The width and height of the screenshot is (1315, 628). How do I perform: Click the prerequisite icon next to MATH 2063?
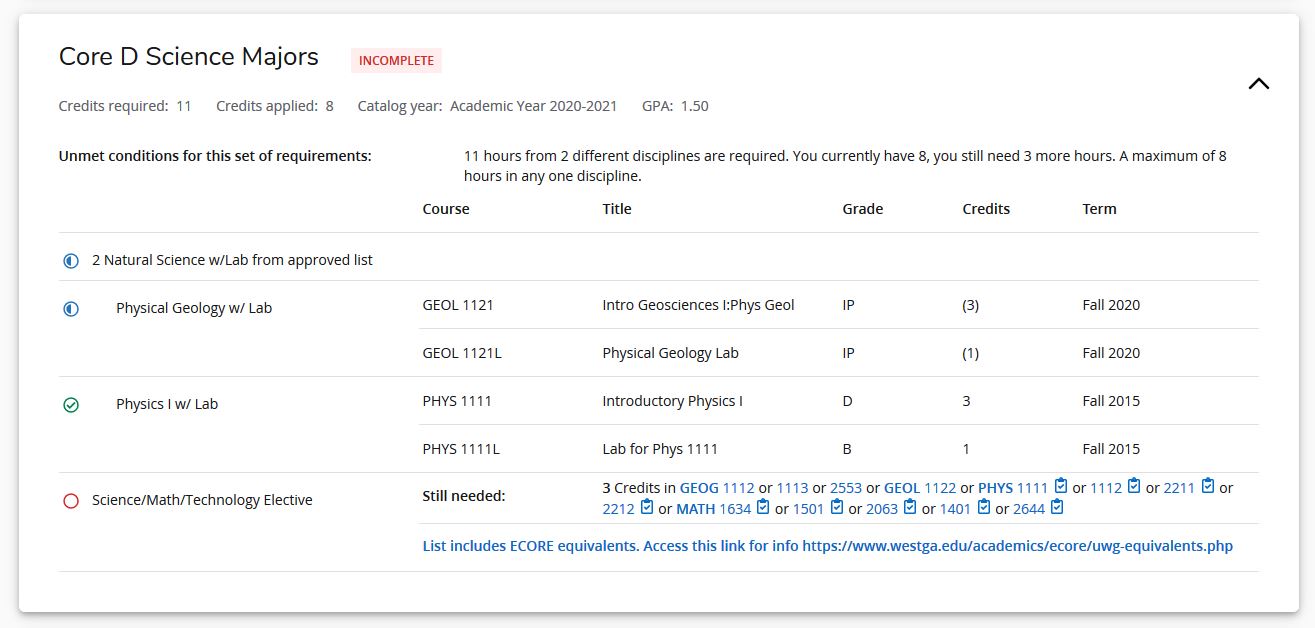point(910,508)
